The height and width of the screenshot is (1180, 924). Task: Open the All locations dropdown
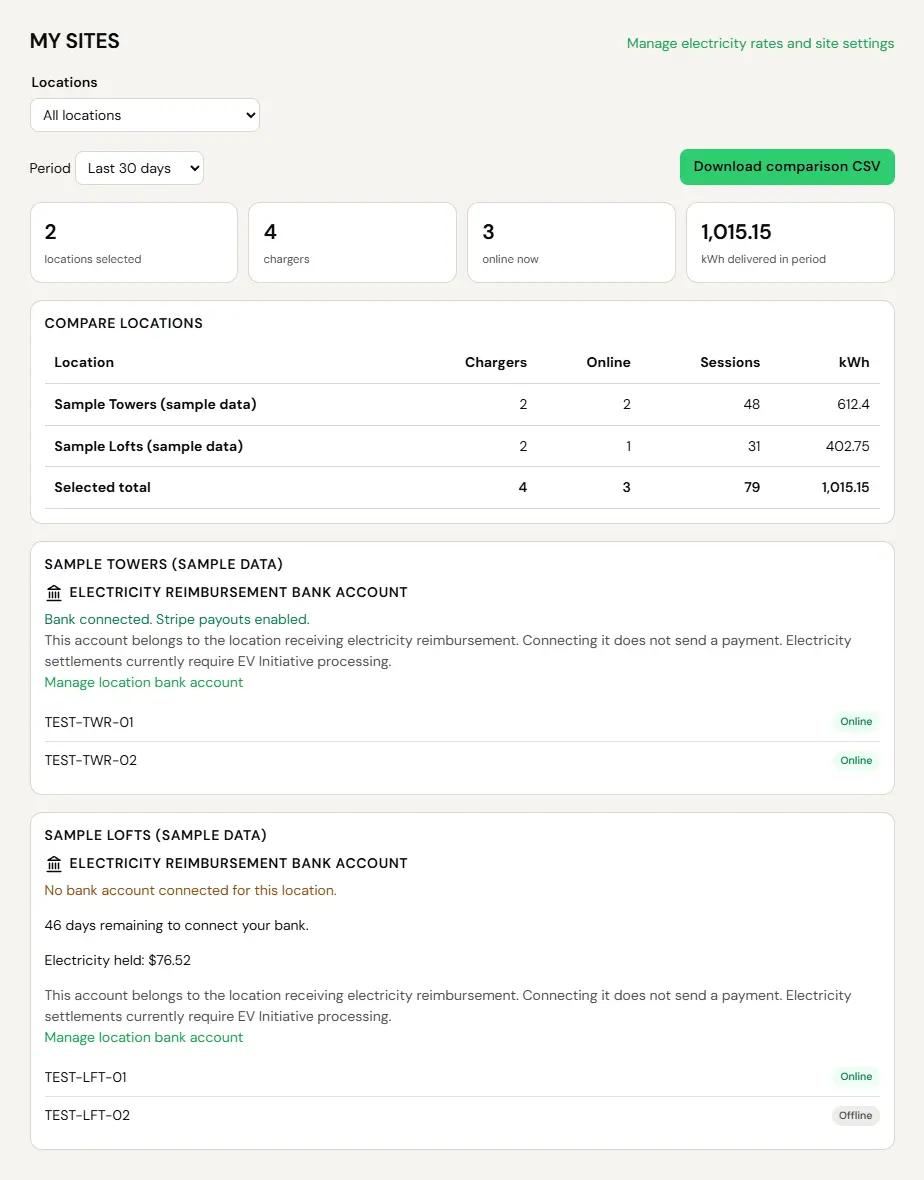pos(144,115)
